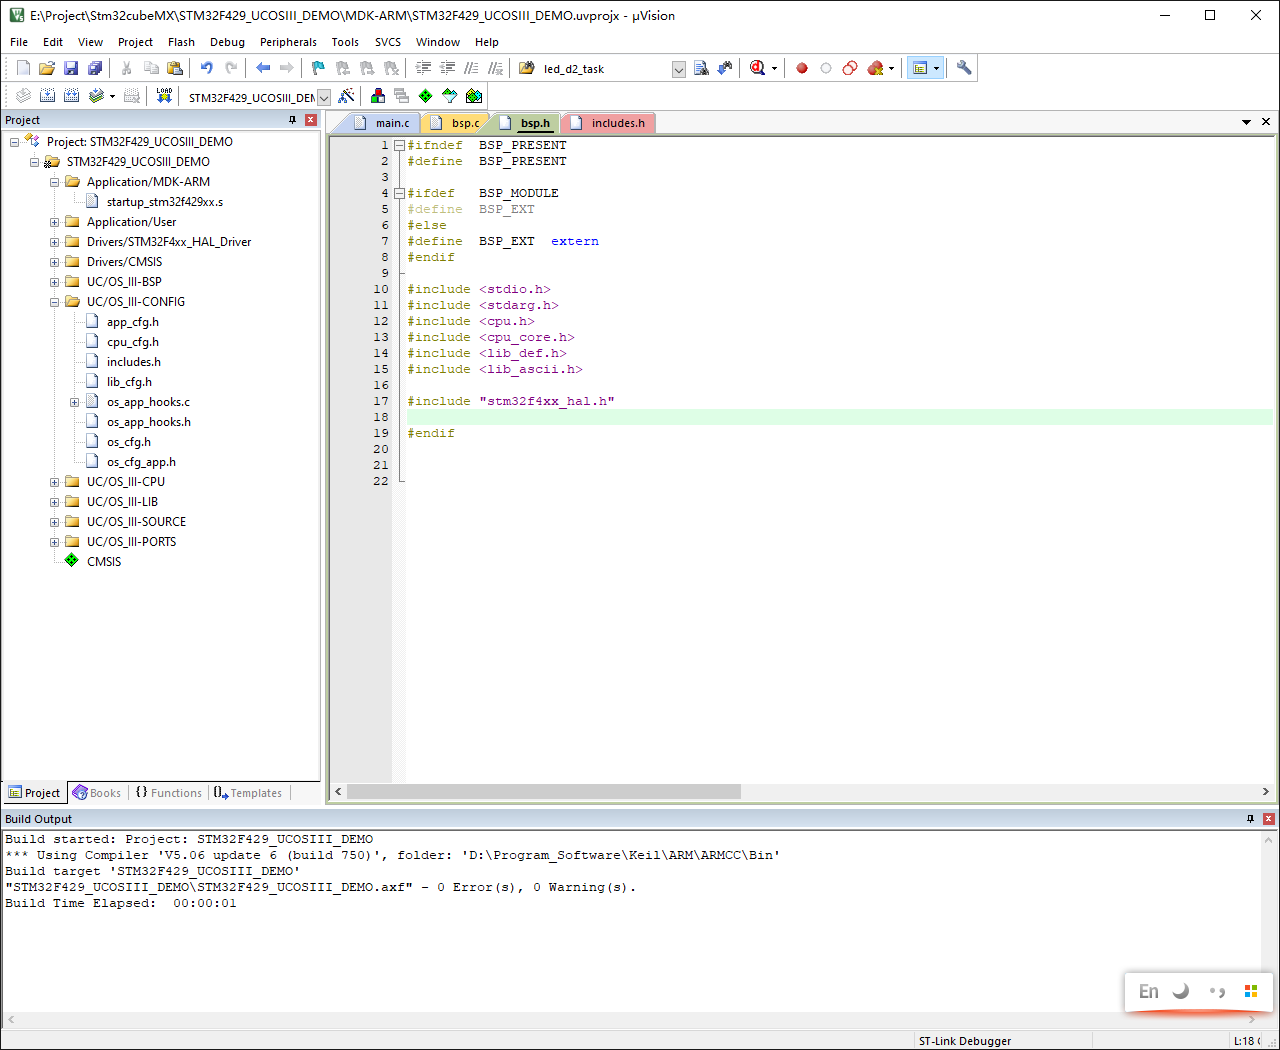The height and width of the screenshot is (1050, 1280).
Task: Show the Functions panel tab
Action: (168, 793)
